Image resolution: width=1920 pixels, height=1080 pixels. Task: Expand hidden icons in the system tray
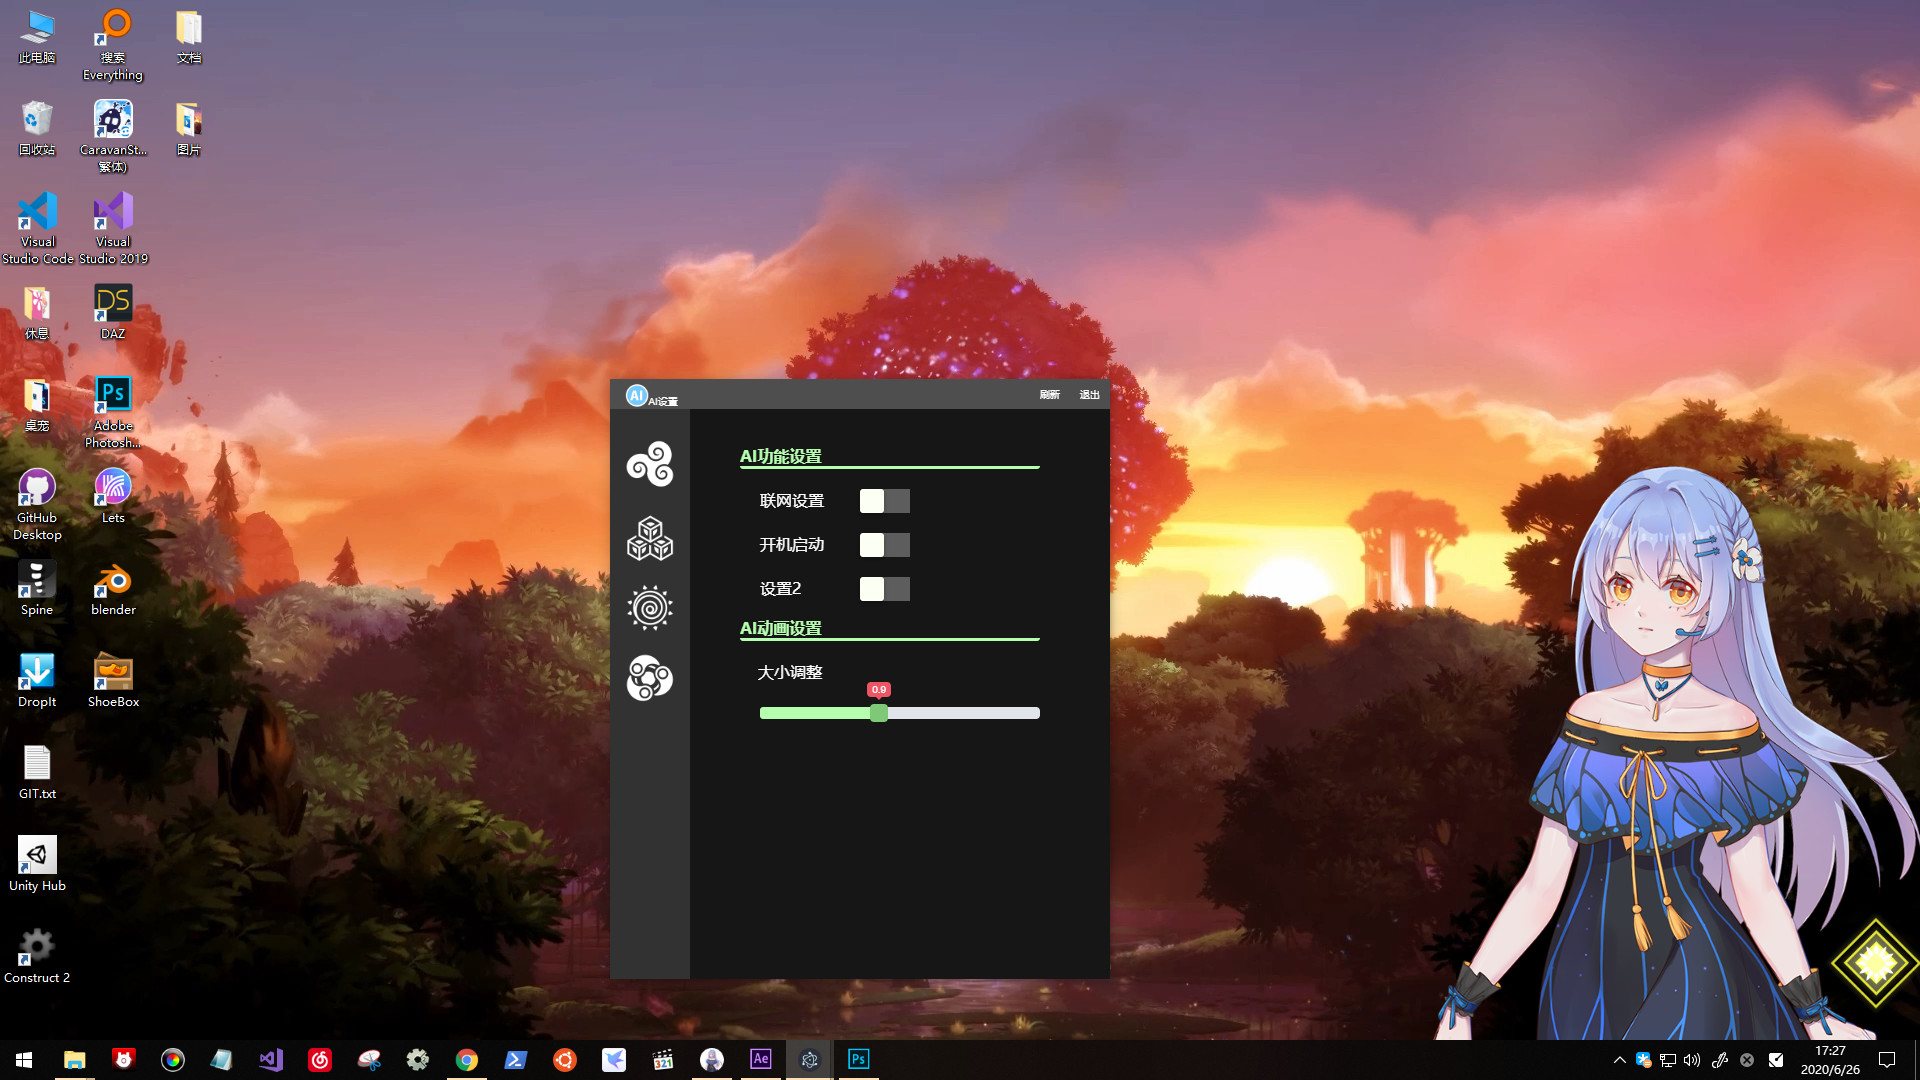coord(1619,1060)
